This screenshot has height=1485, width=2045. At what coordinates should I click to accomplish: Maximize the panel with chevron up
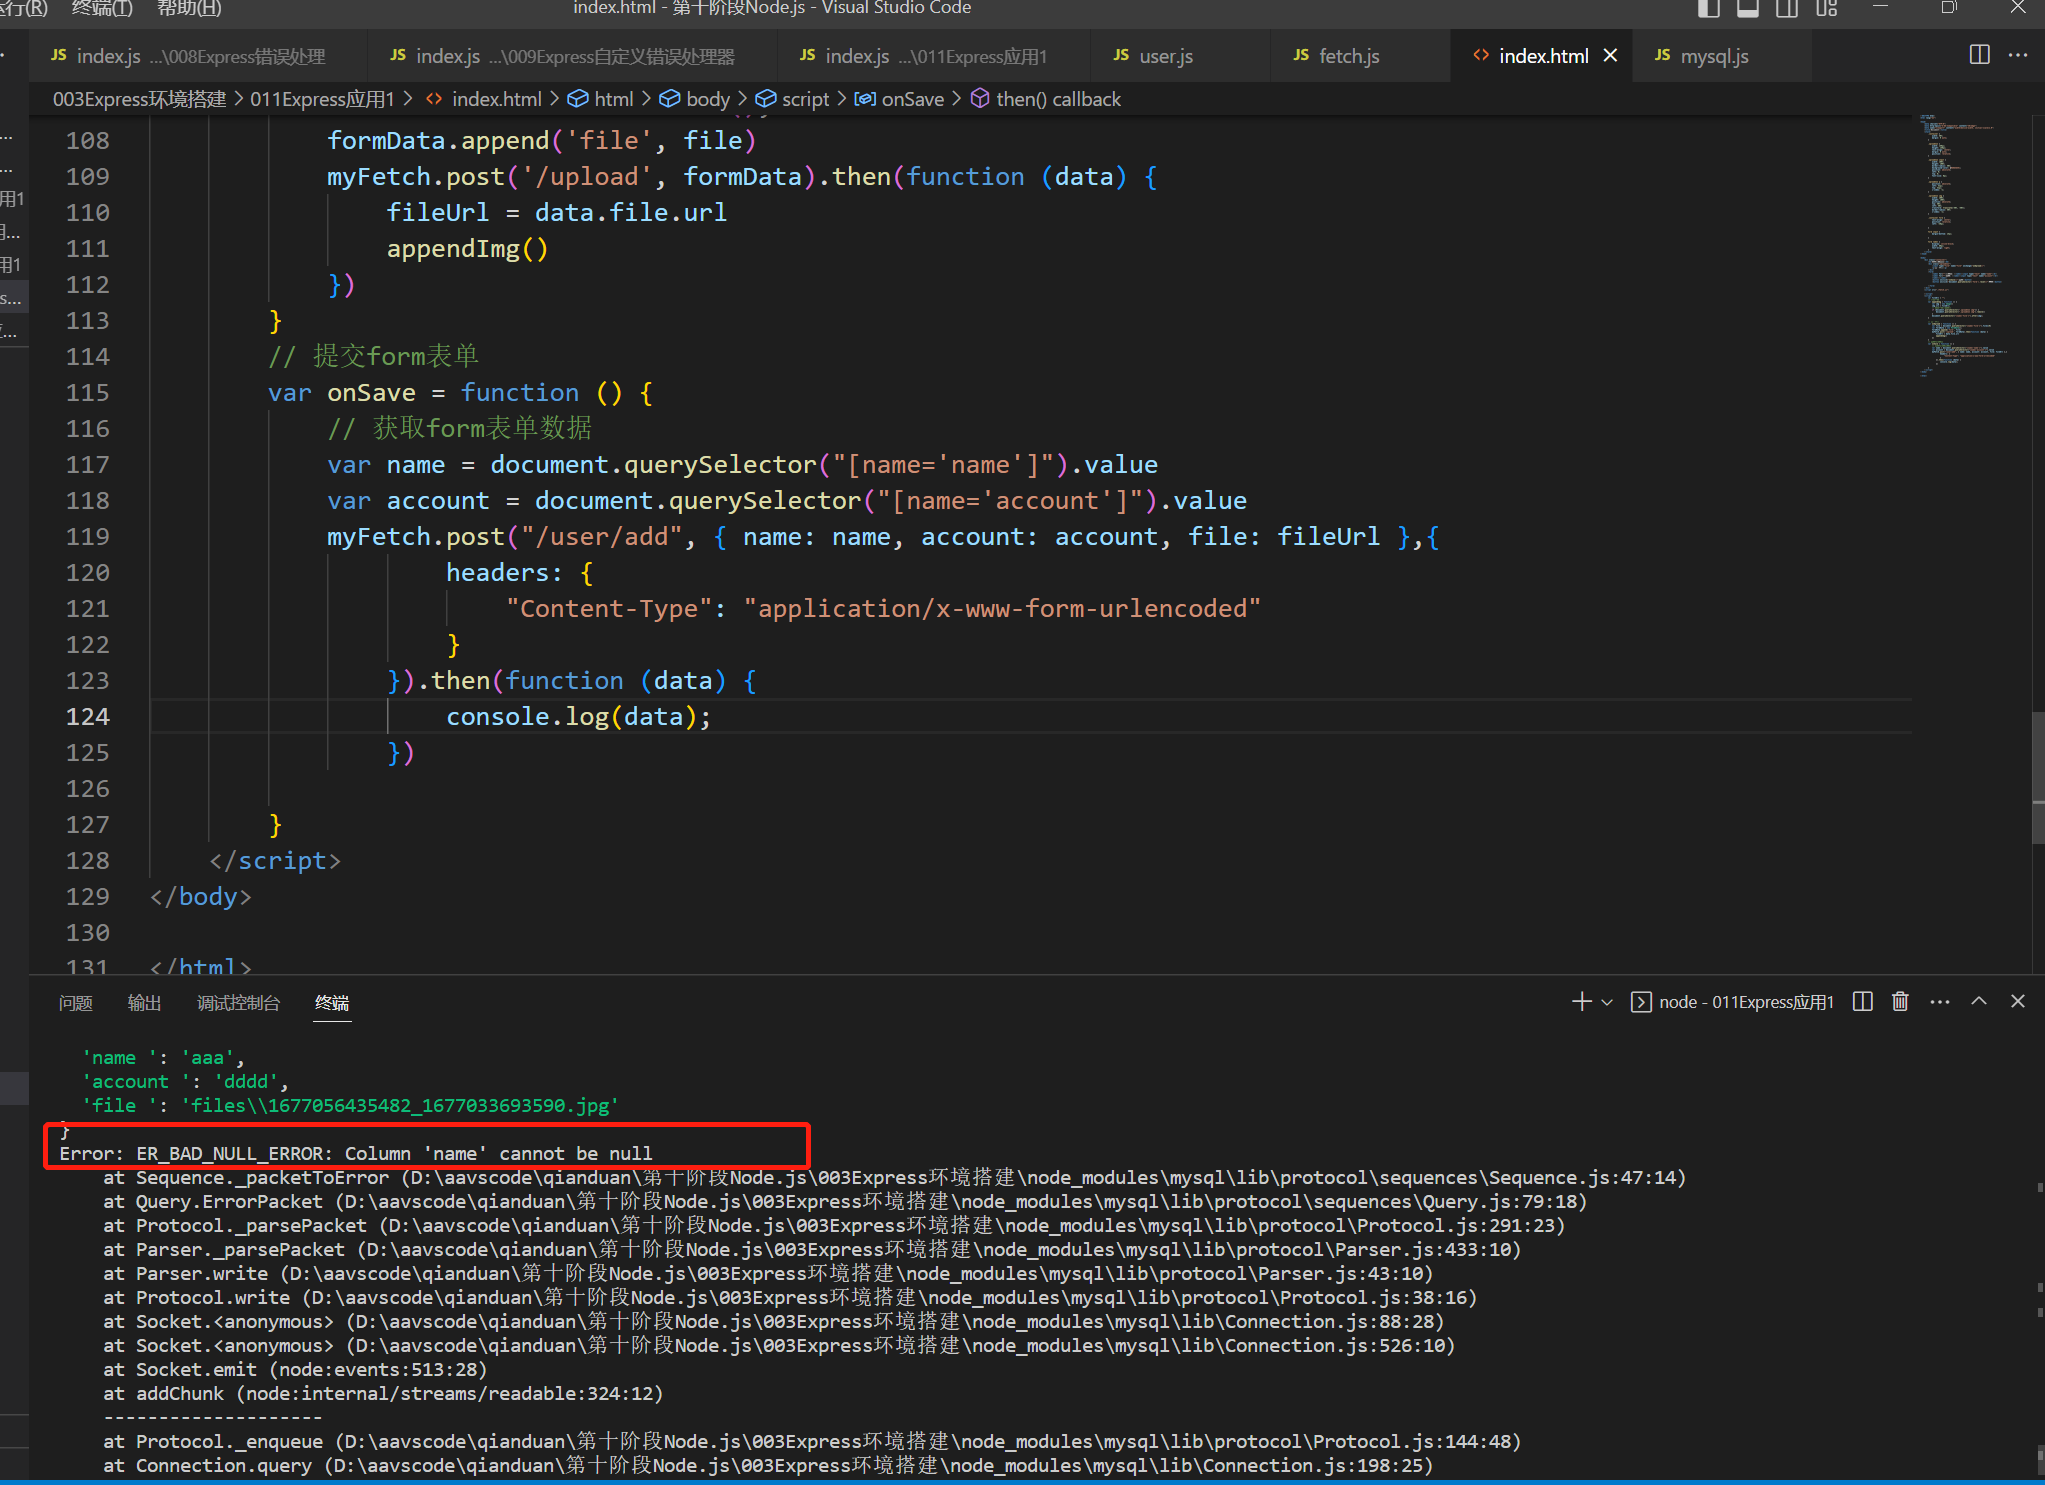pos(1979,1002)
